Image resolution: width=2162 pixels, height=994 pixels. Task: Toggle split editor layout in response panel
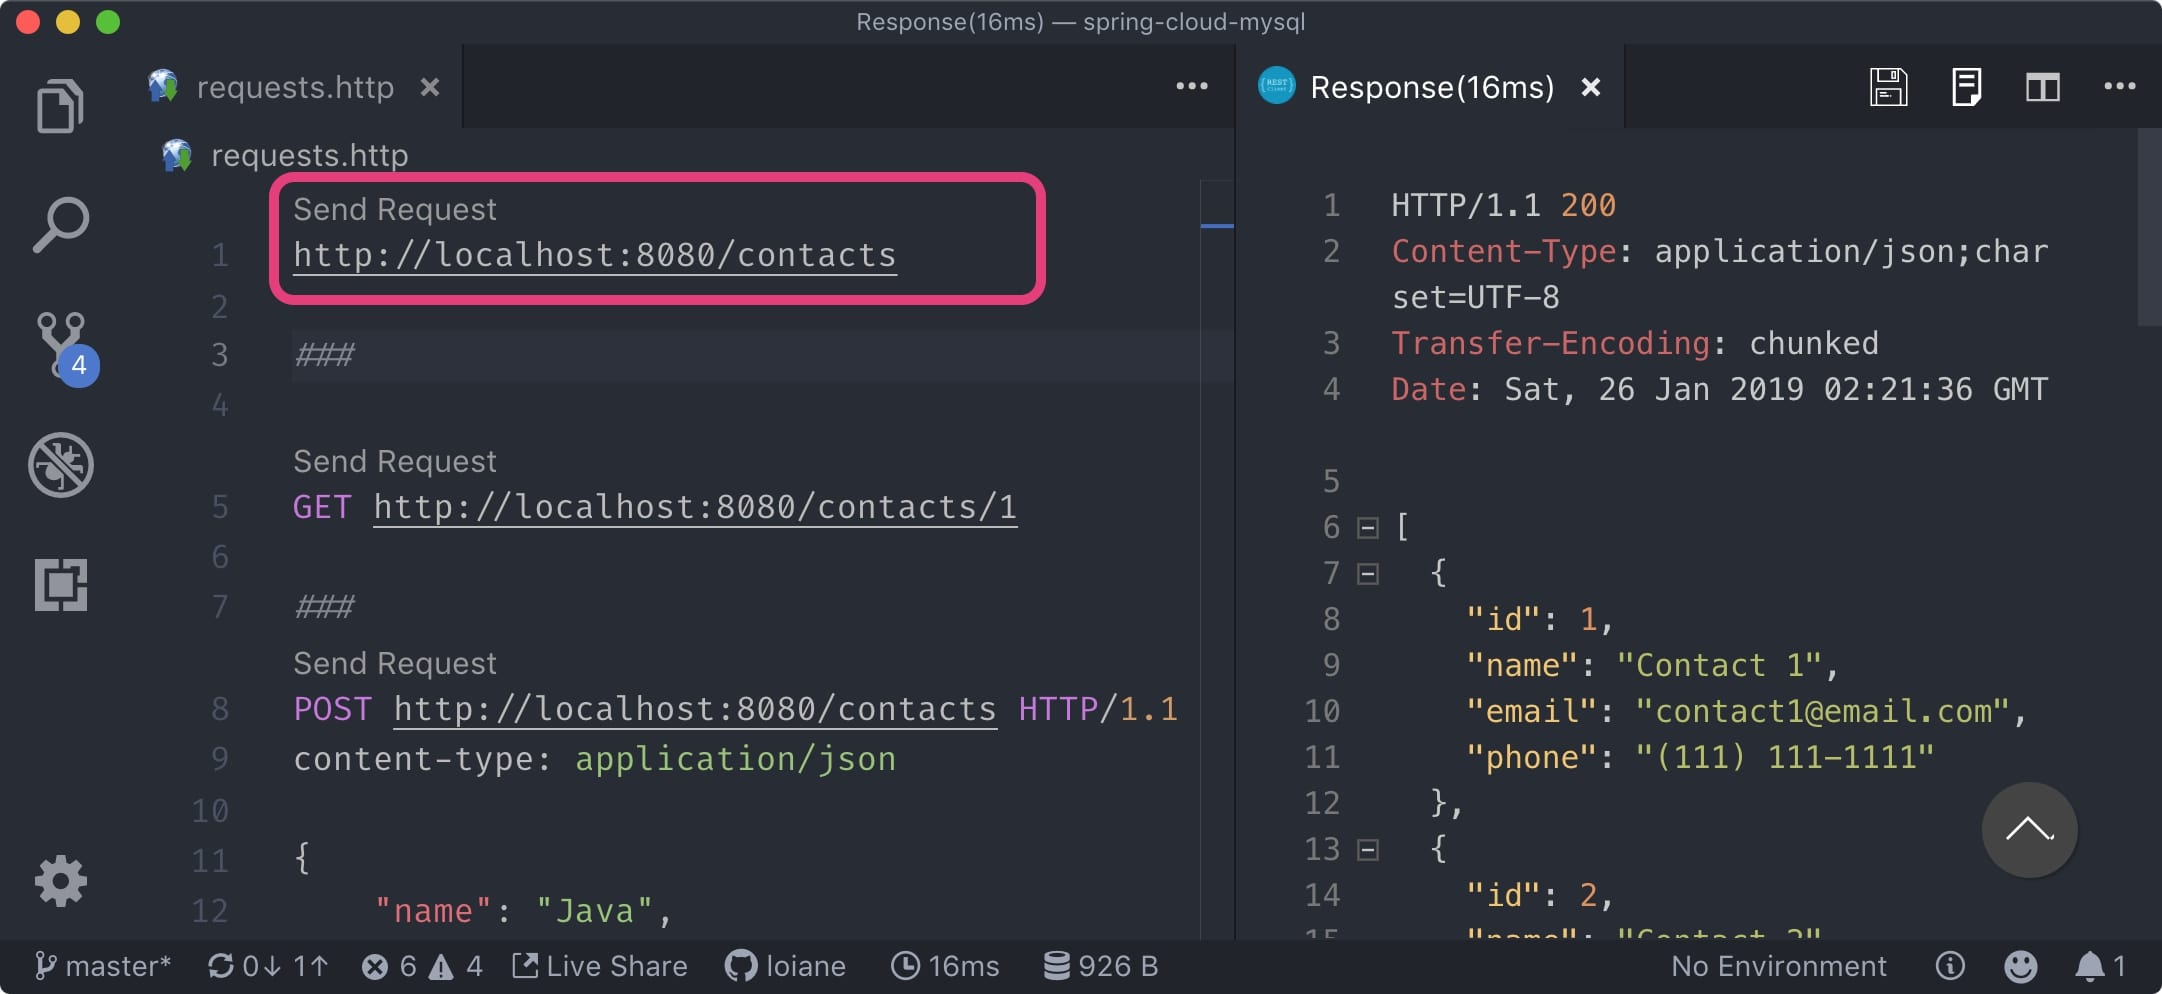[x=2043, y=87]
